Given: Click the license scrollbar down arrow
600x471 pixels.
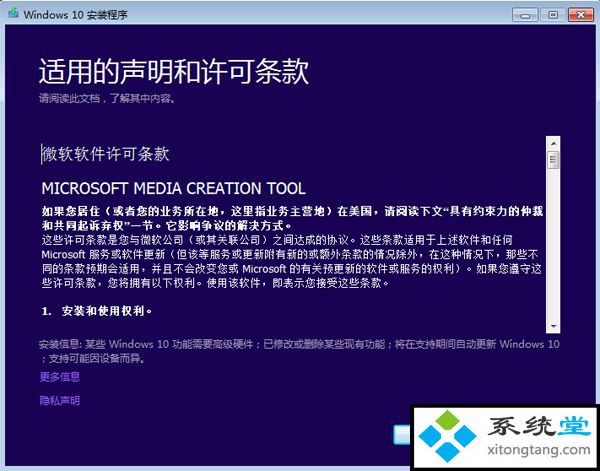Looking at the screenshot, I should click(x=553, y=326).
